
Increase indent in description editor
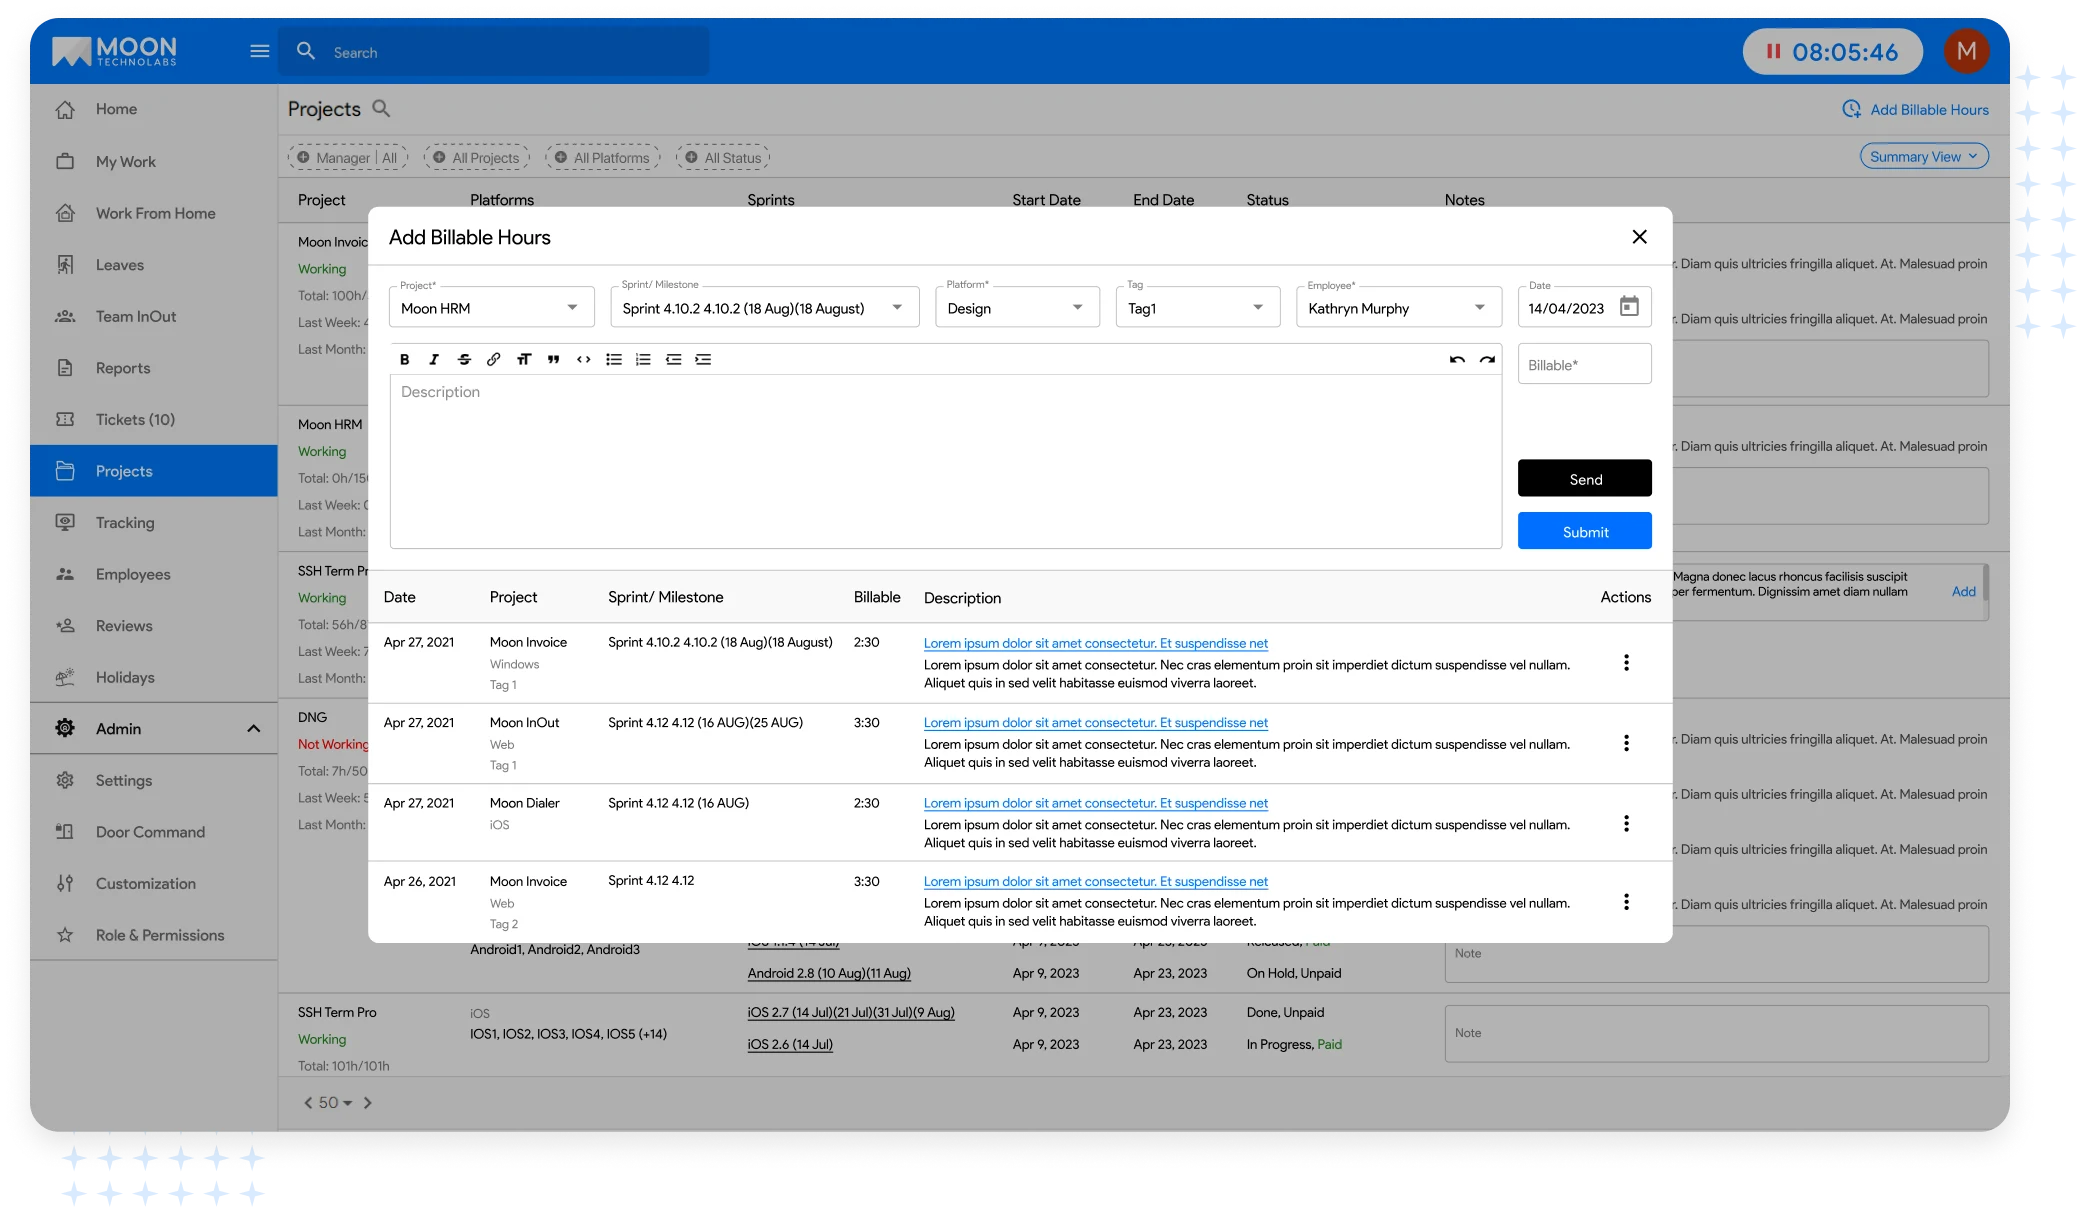(704, 360)
